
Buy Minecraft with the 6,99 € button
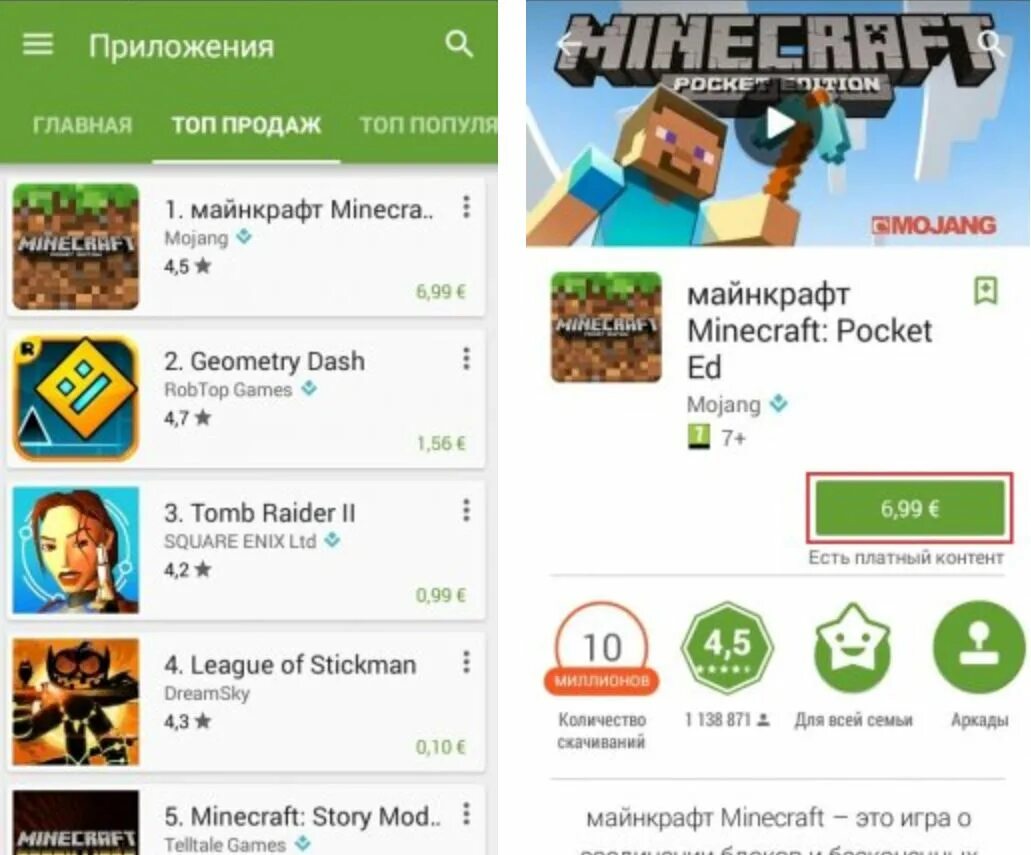coord(910,508)
